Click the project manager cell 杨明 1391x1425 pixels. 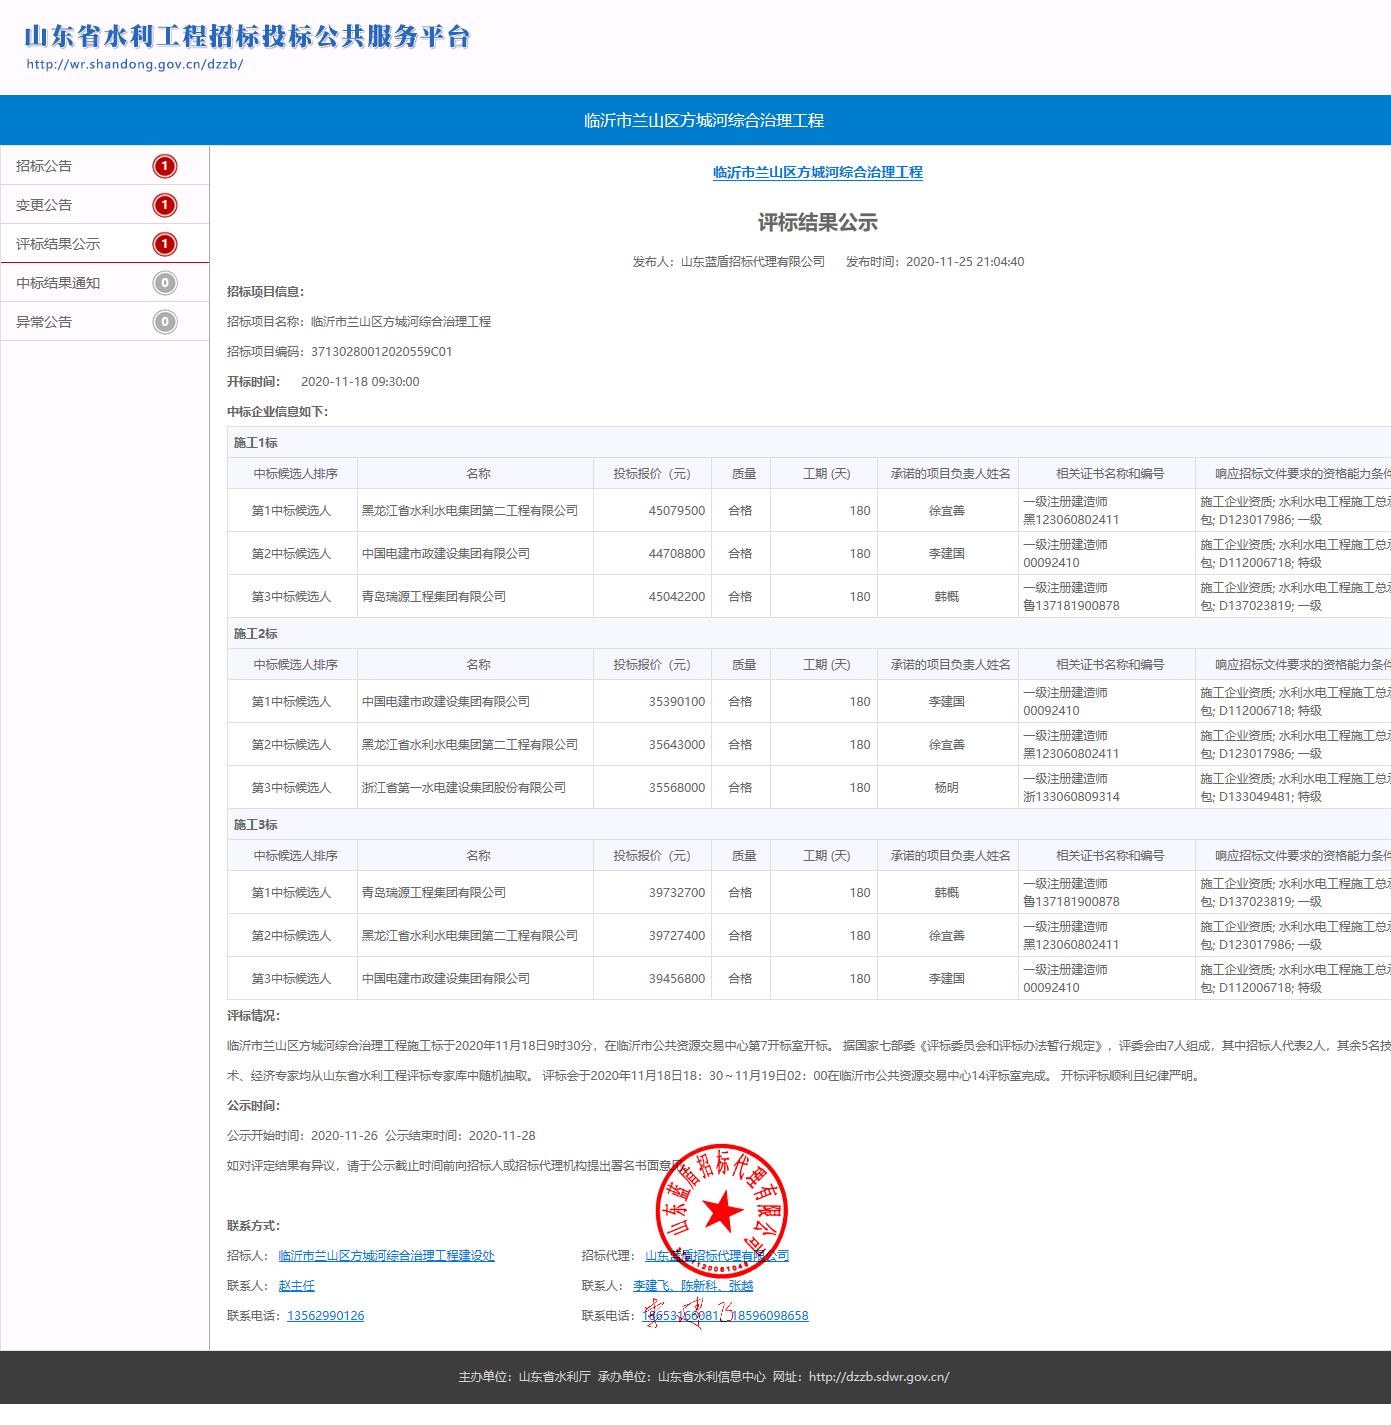947,788
